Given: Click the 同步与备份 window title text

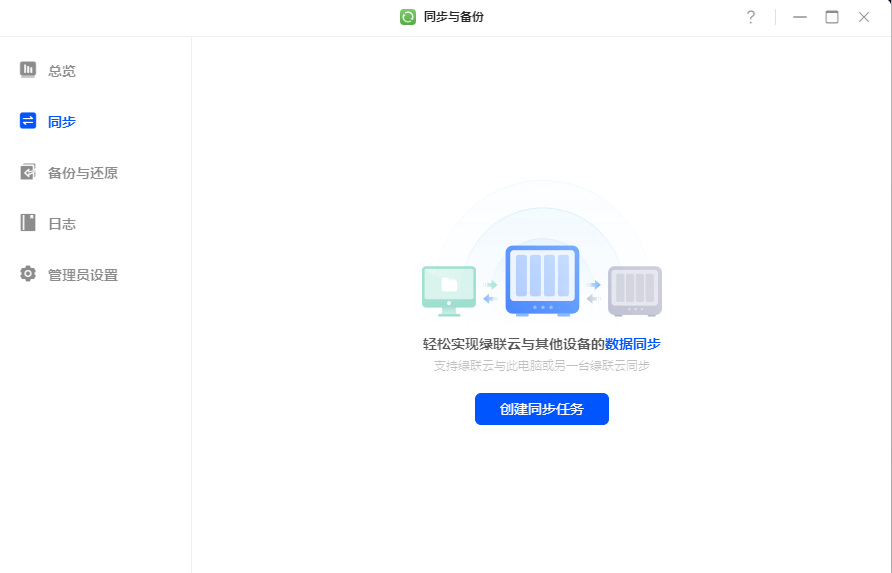Looking at the screenshot, I should click(x=454, y=17).
